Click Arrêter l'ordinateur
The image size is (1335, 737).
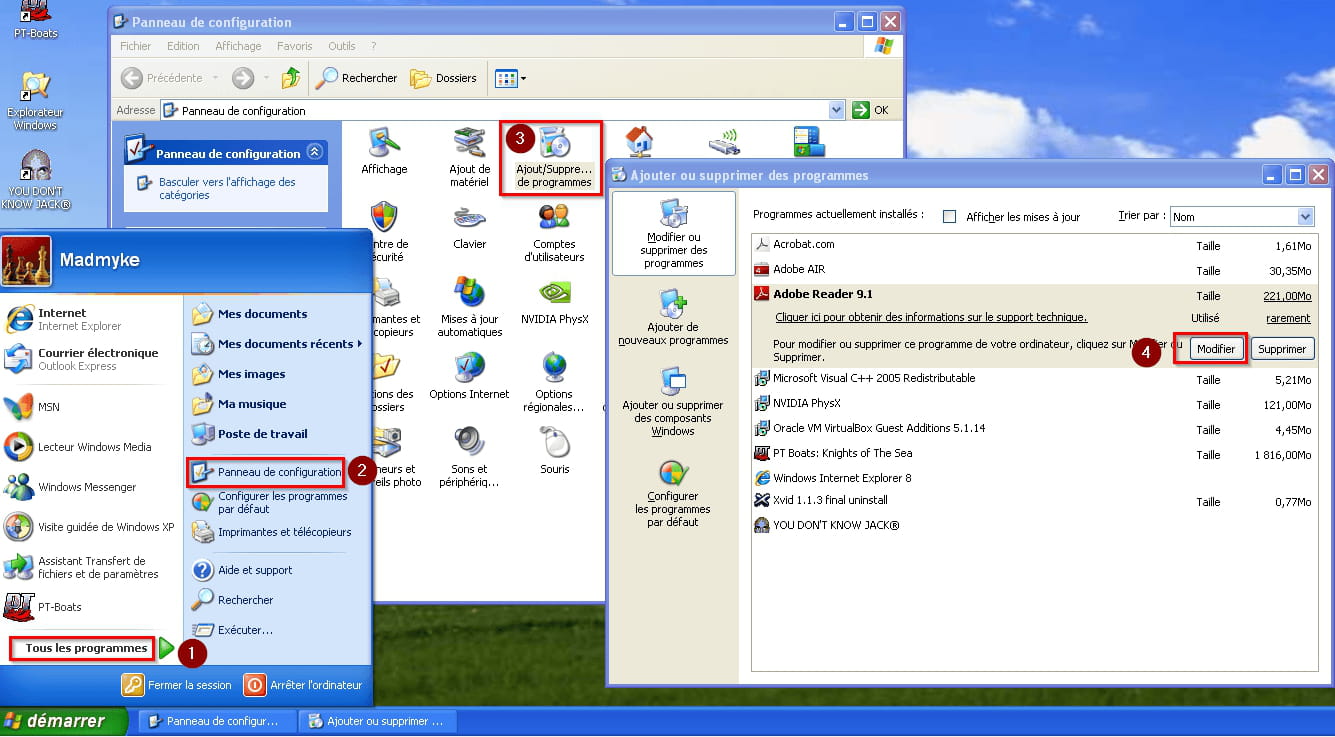pyautogui.click(x=303, y=685)
